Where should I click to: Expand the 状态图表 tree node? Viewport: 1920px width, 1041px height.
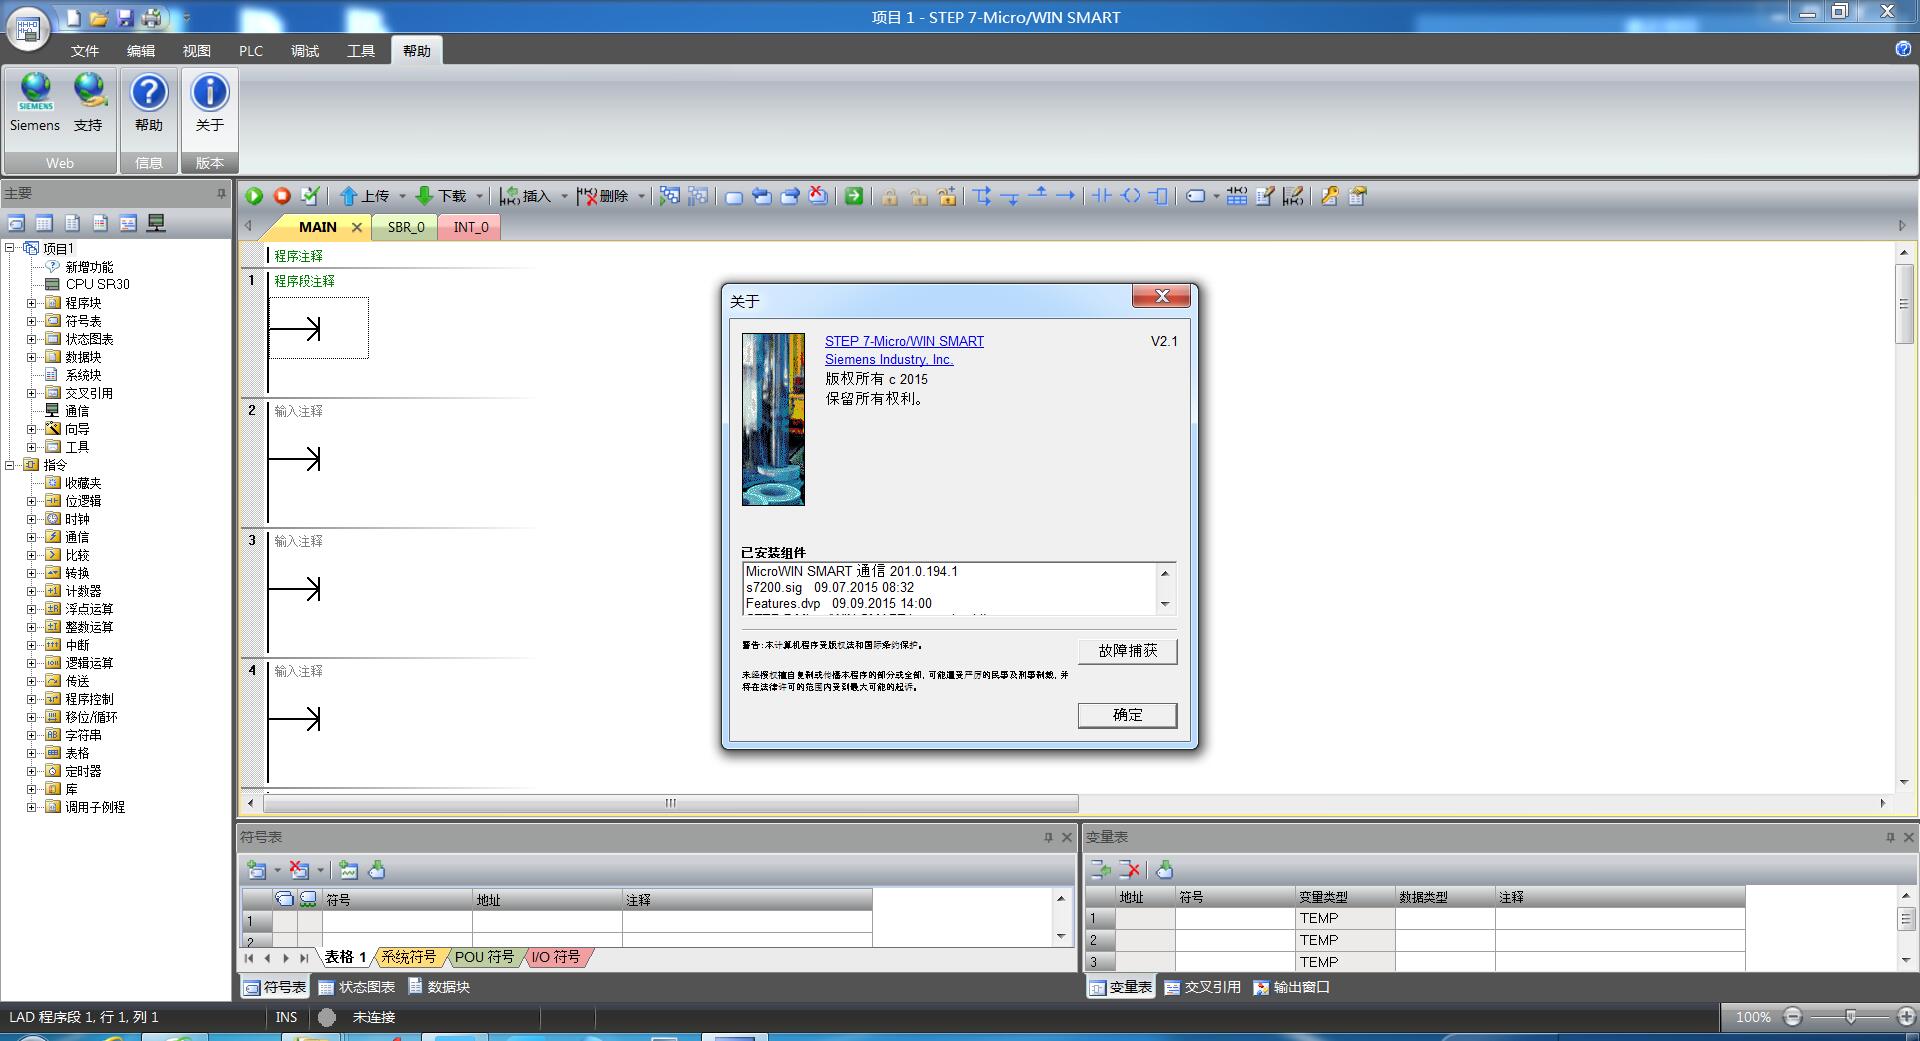tap(32, 339)
